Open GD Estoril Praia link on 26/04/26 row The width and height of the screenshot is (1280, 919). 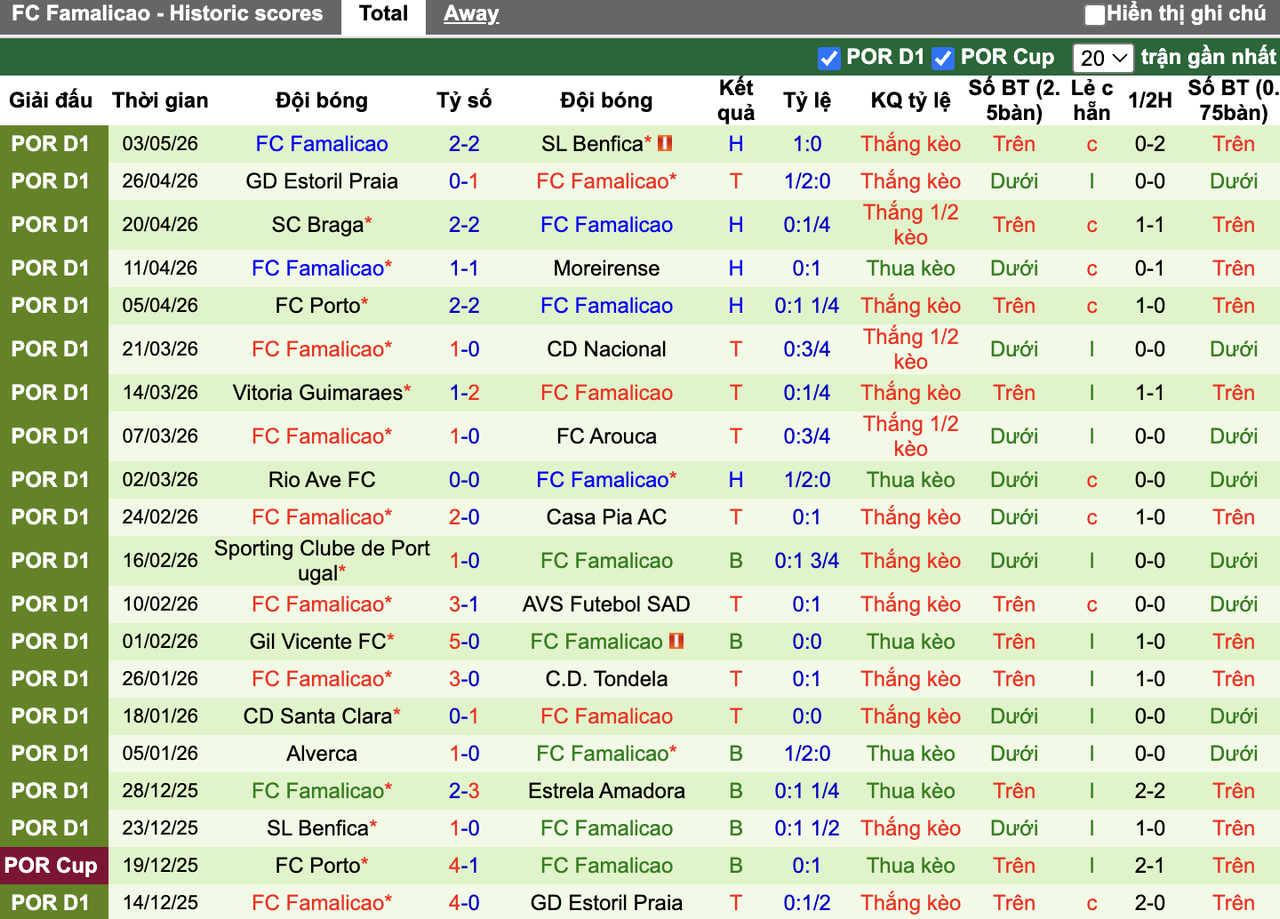click(322, 181)
